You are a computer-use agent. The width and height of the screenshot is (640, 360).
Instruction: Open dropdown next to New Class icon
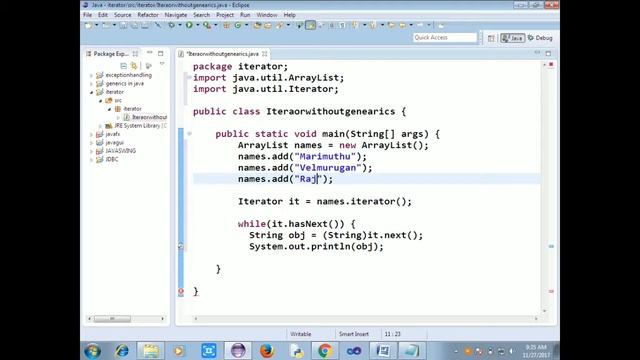tap(246, 25)
